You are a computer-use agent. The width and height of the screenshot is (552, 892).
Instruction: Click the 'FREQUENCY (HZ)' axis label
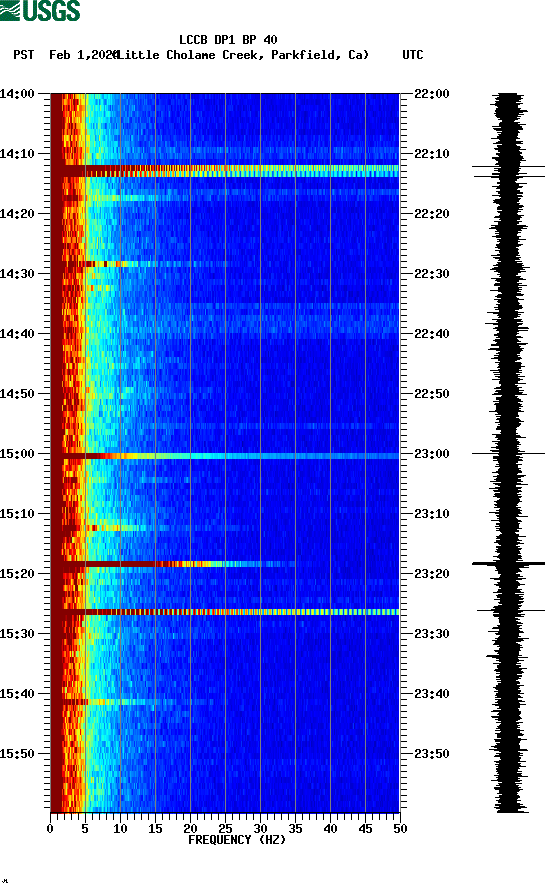(237, 840)
